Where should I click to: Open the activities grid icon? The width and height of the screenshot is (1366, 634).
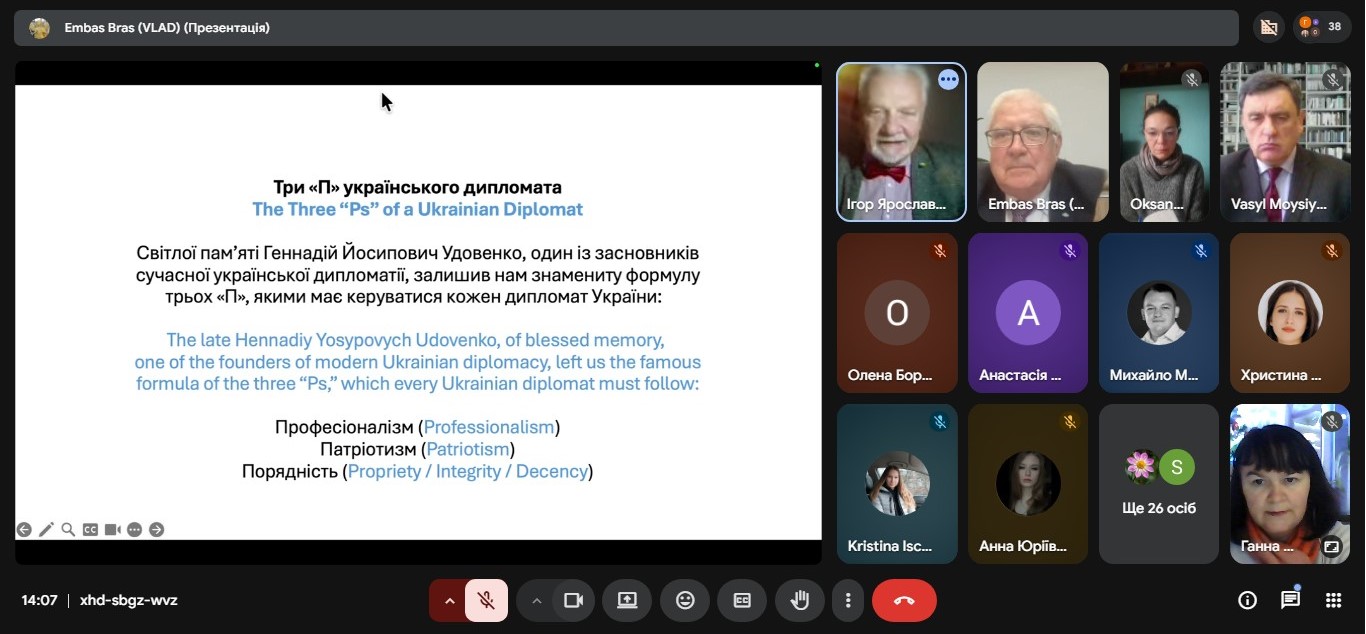(x=1333, y=600)
